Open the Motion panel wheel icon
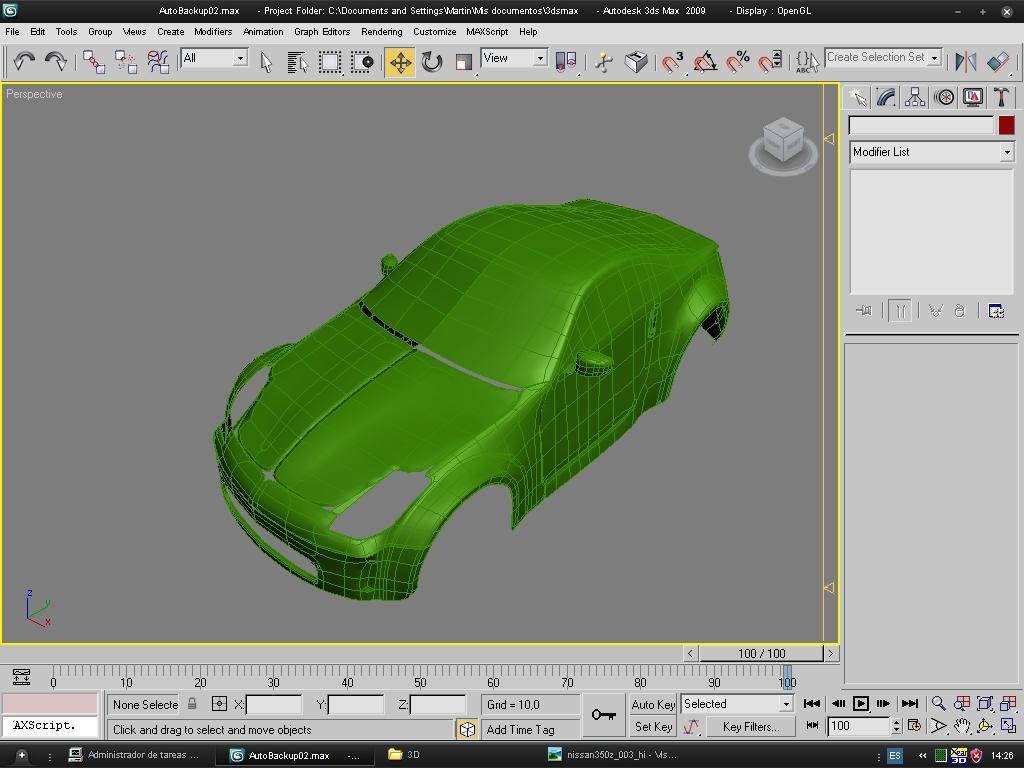Viewport: 1024px width, 768px height. [944, 97]
